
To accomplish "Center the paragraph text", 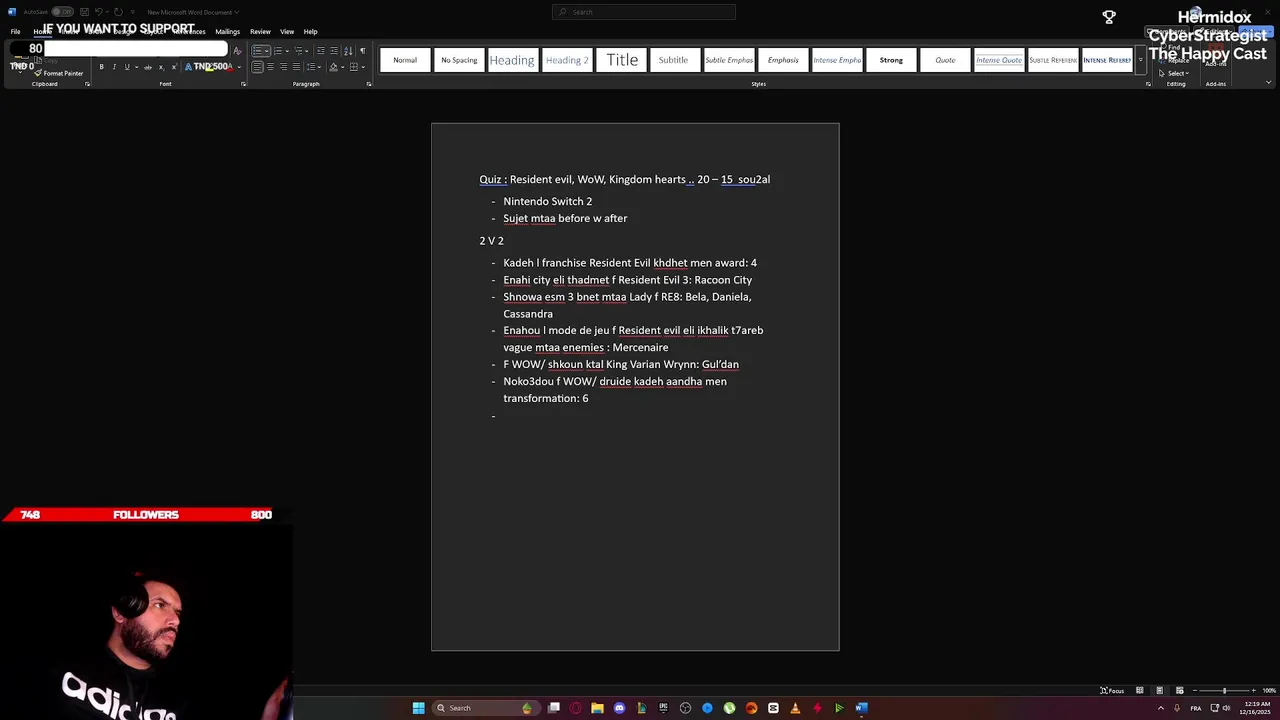I will click(x=270, y=67).
